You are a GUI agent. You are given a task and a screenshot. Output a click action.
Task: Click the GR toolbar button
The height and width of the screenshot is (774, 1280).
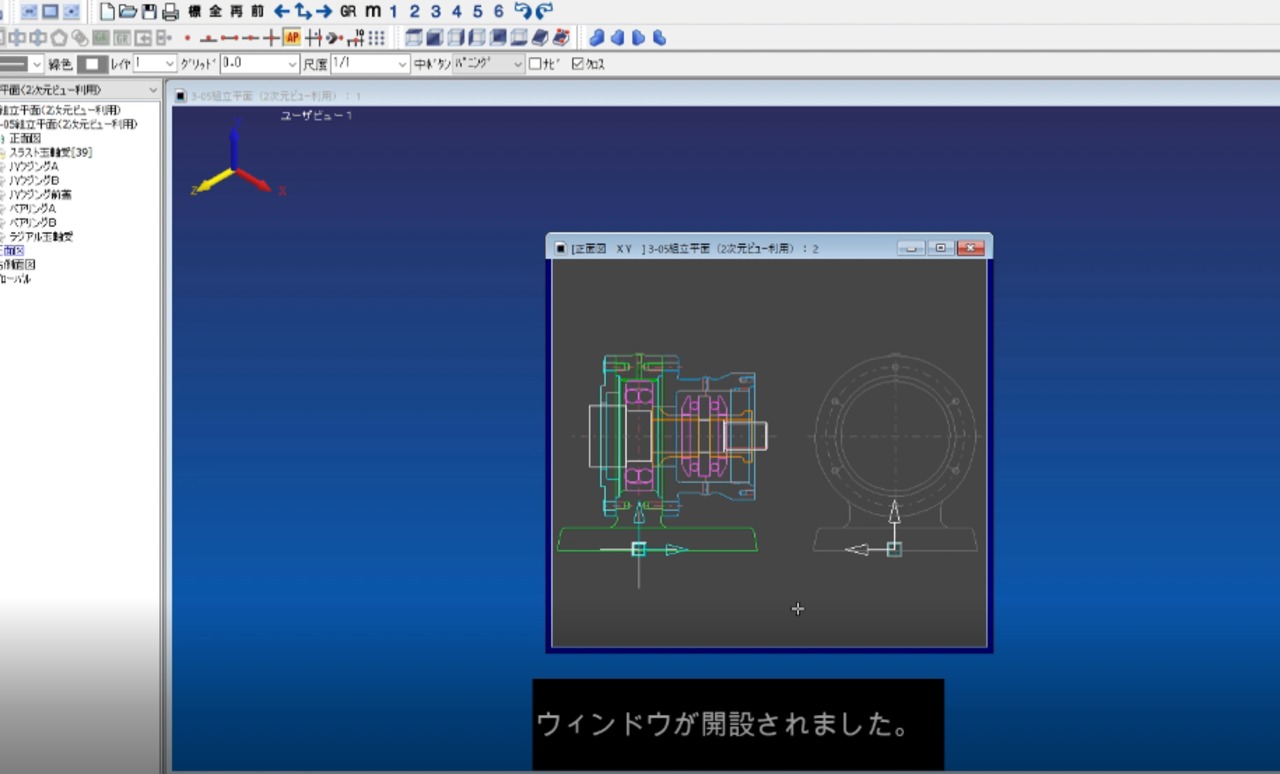coord(348,11)
